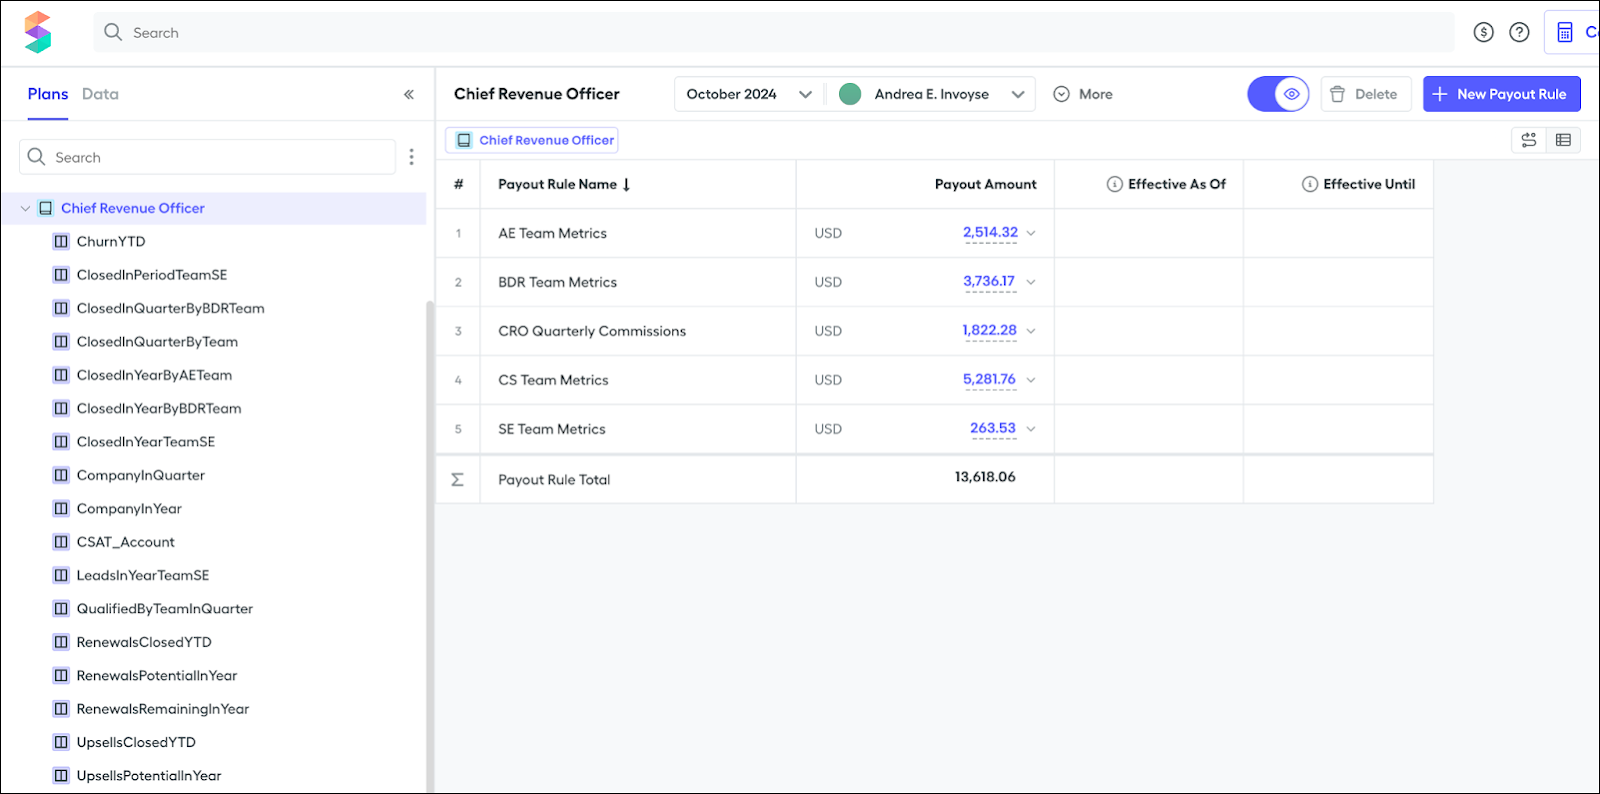
Task: Toggle the eye visibility switch
Action: (1278, 94)
